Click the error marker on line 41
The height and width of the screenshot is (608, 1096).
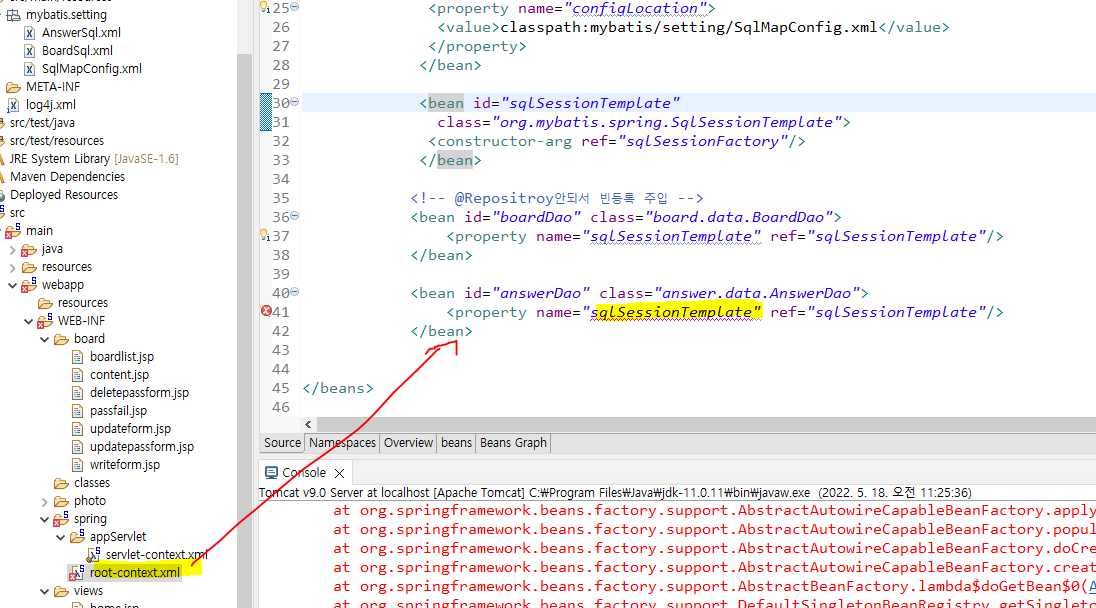(x=266, y=311)
